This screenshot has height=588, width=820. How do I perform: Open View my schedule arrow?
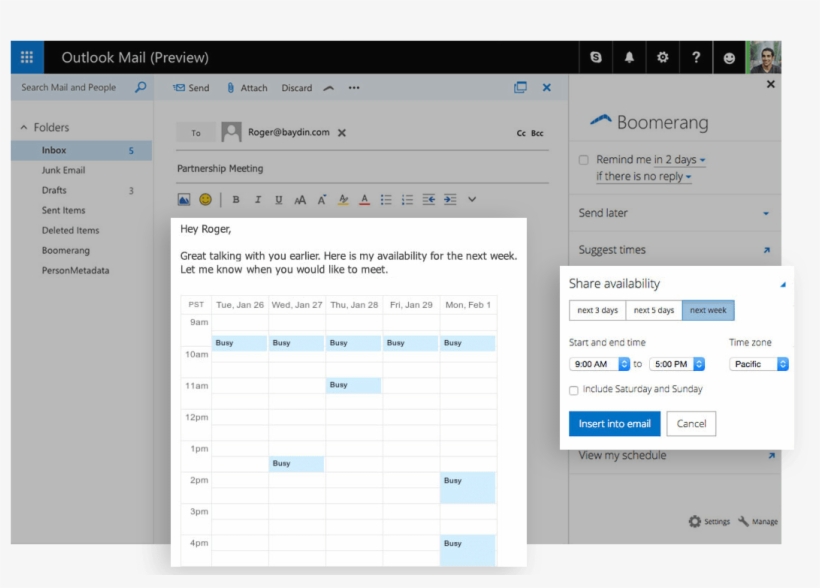pyautogui.click(x=771, y=456)
